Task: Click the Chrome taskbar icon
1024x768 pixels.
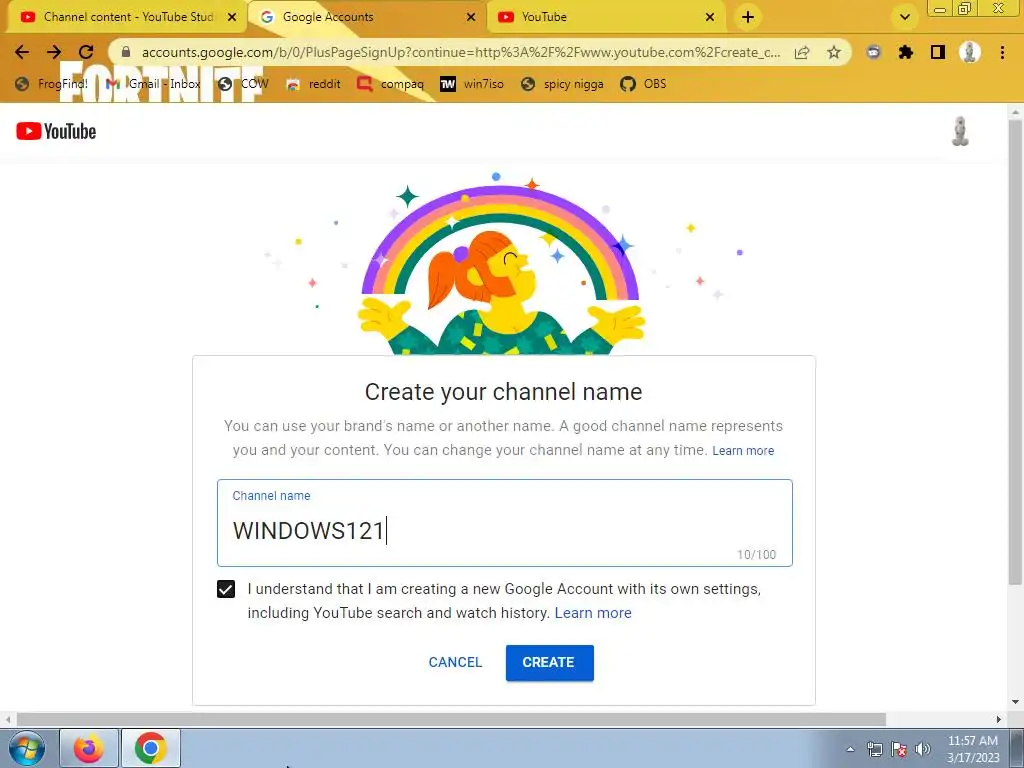Action: coord(151,748)
